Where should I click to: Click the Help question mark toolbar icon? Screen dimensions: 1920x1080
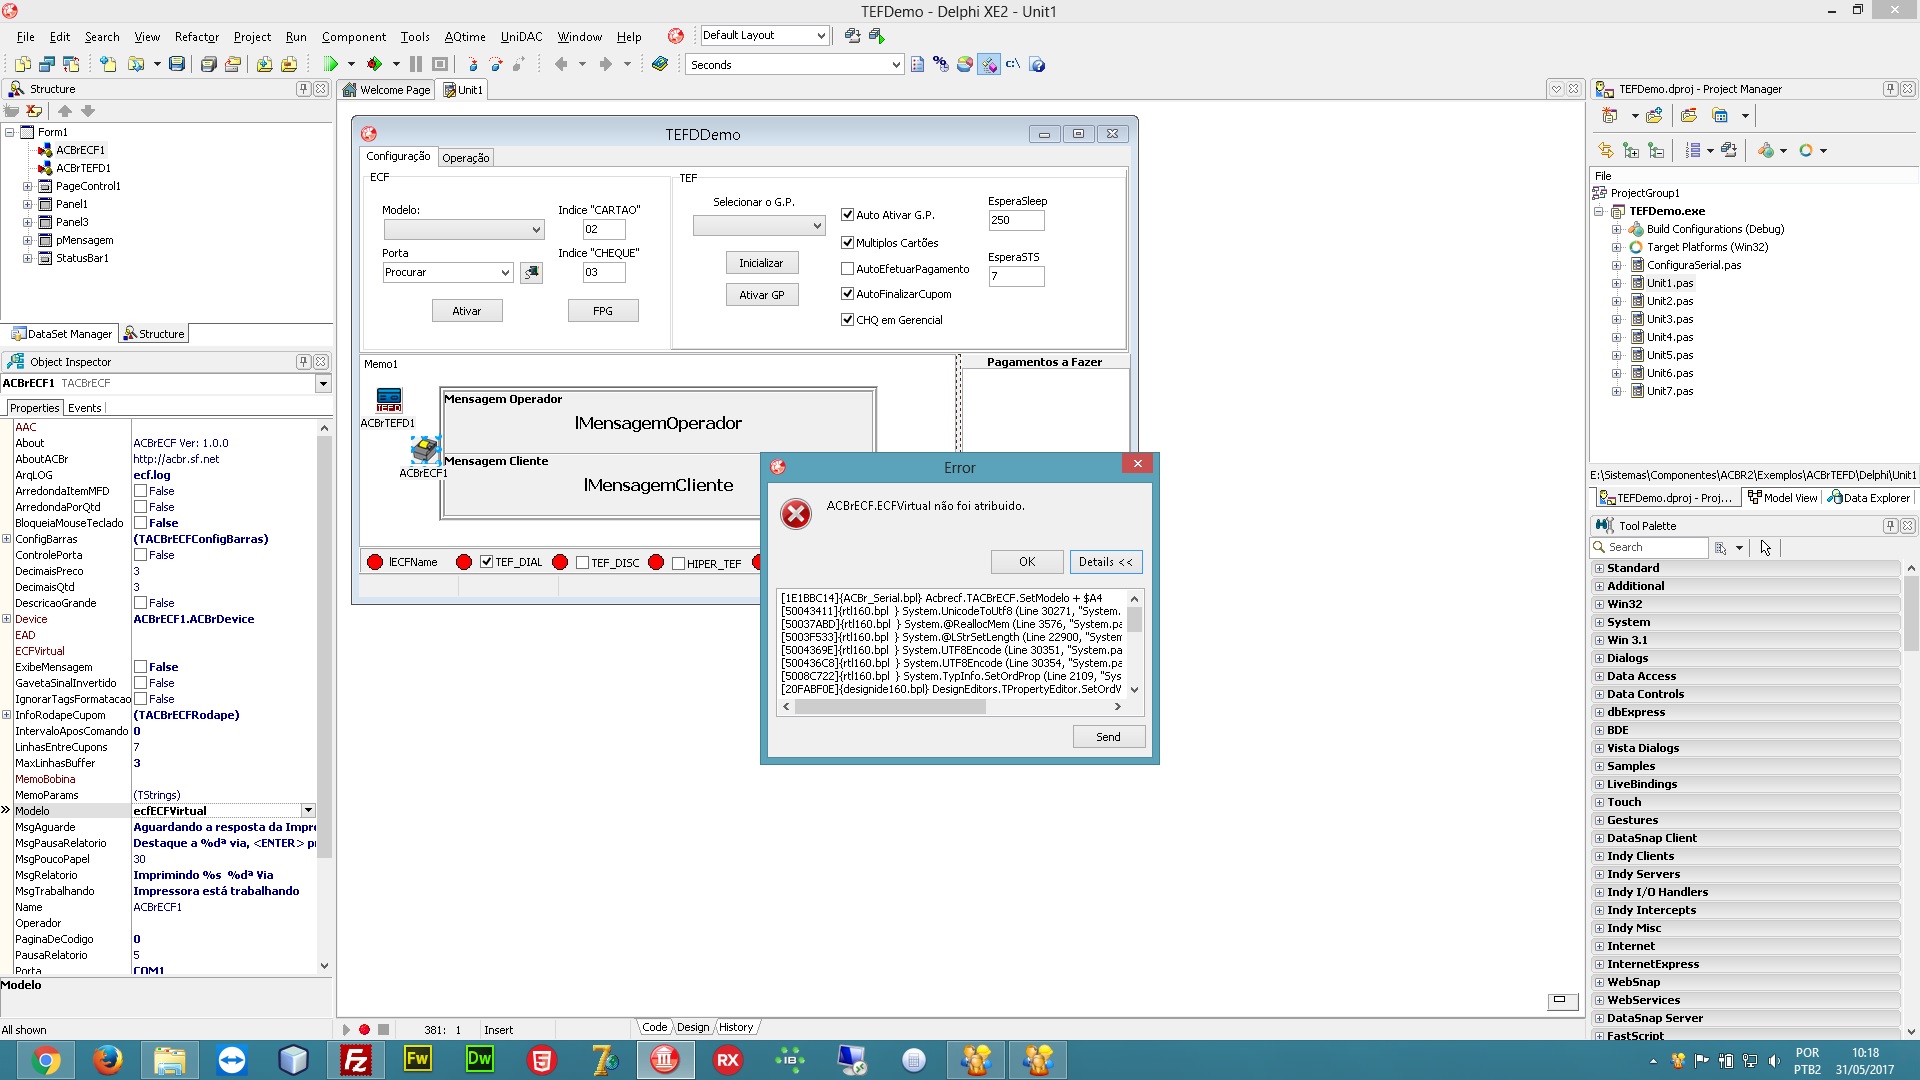[x=1038, y=64]
